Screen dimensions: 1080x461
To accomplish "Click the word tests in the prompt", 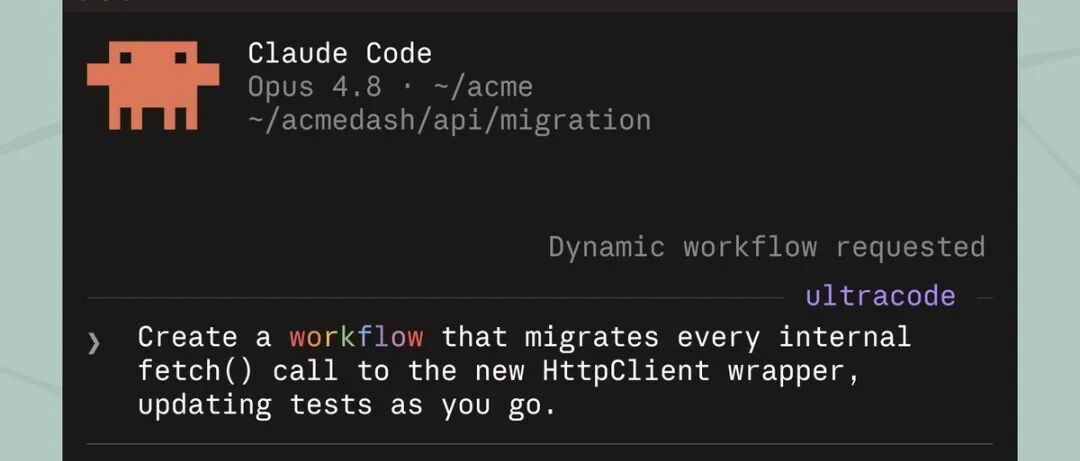I will coord(331,405).
